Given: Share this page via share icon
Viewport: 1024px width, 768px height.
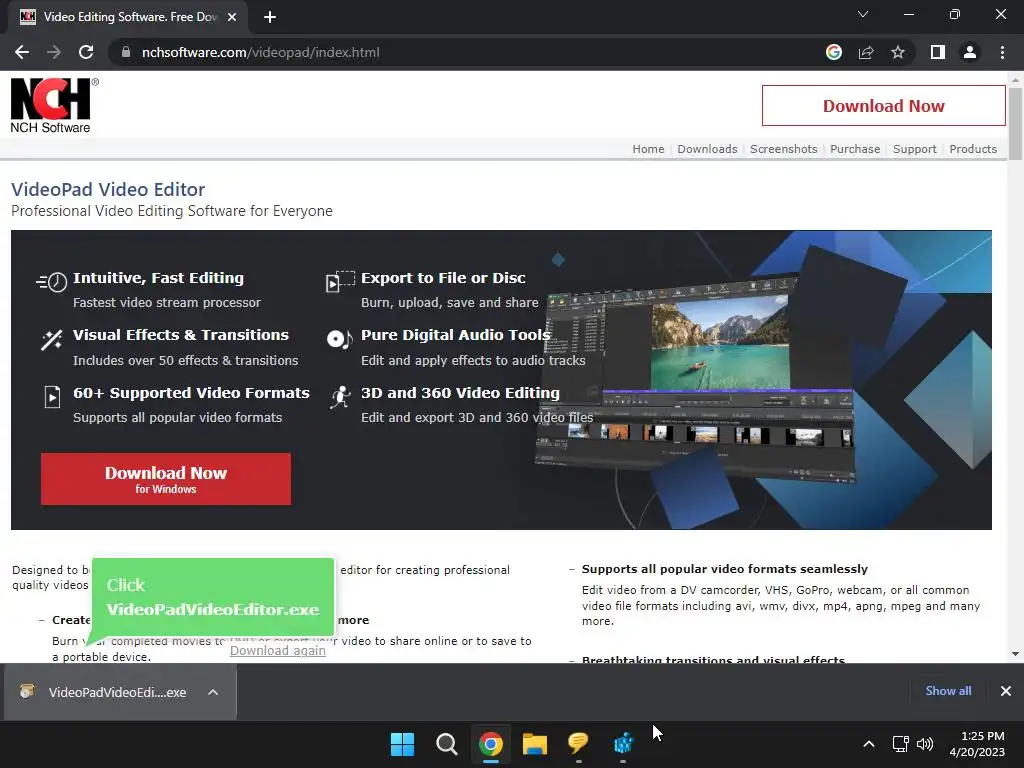Looking at the screenshot, I should coord(866,52).
